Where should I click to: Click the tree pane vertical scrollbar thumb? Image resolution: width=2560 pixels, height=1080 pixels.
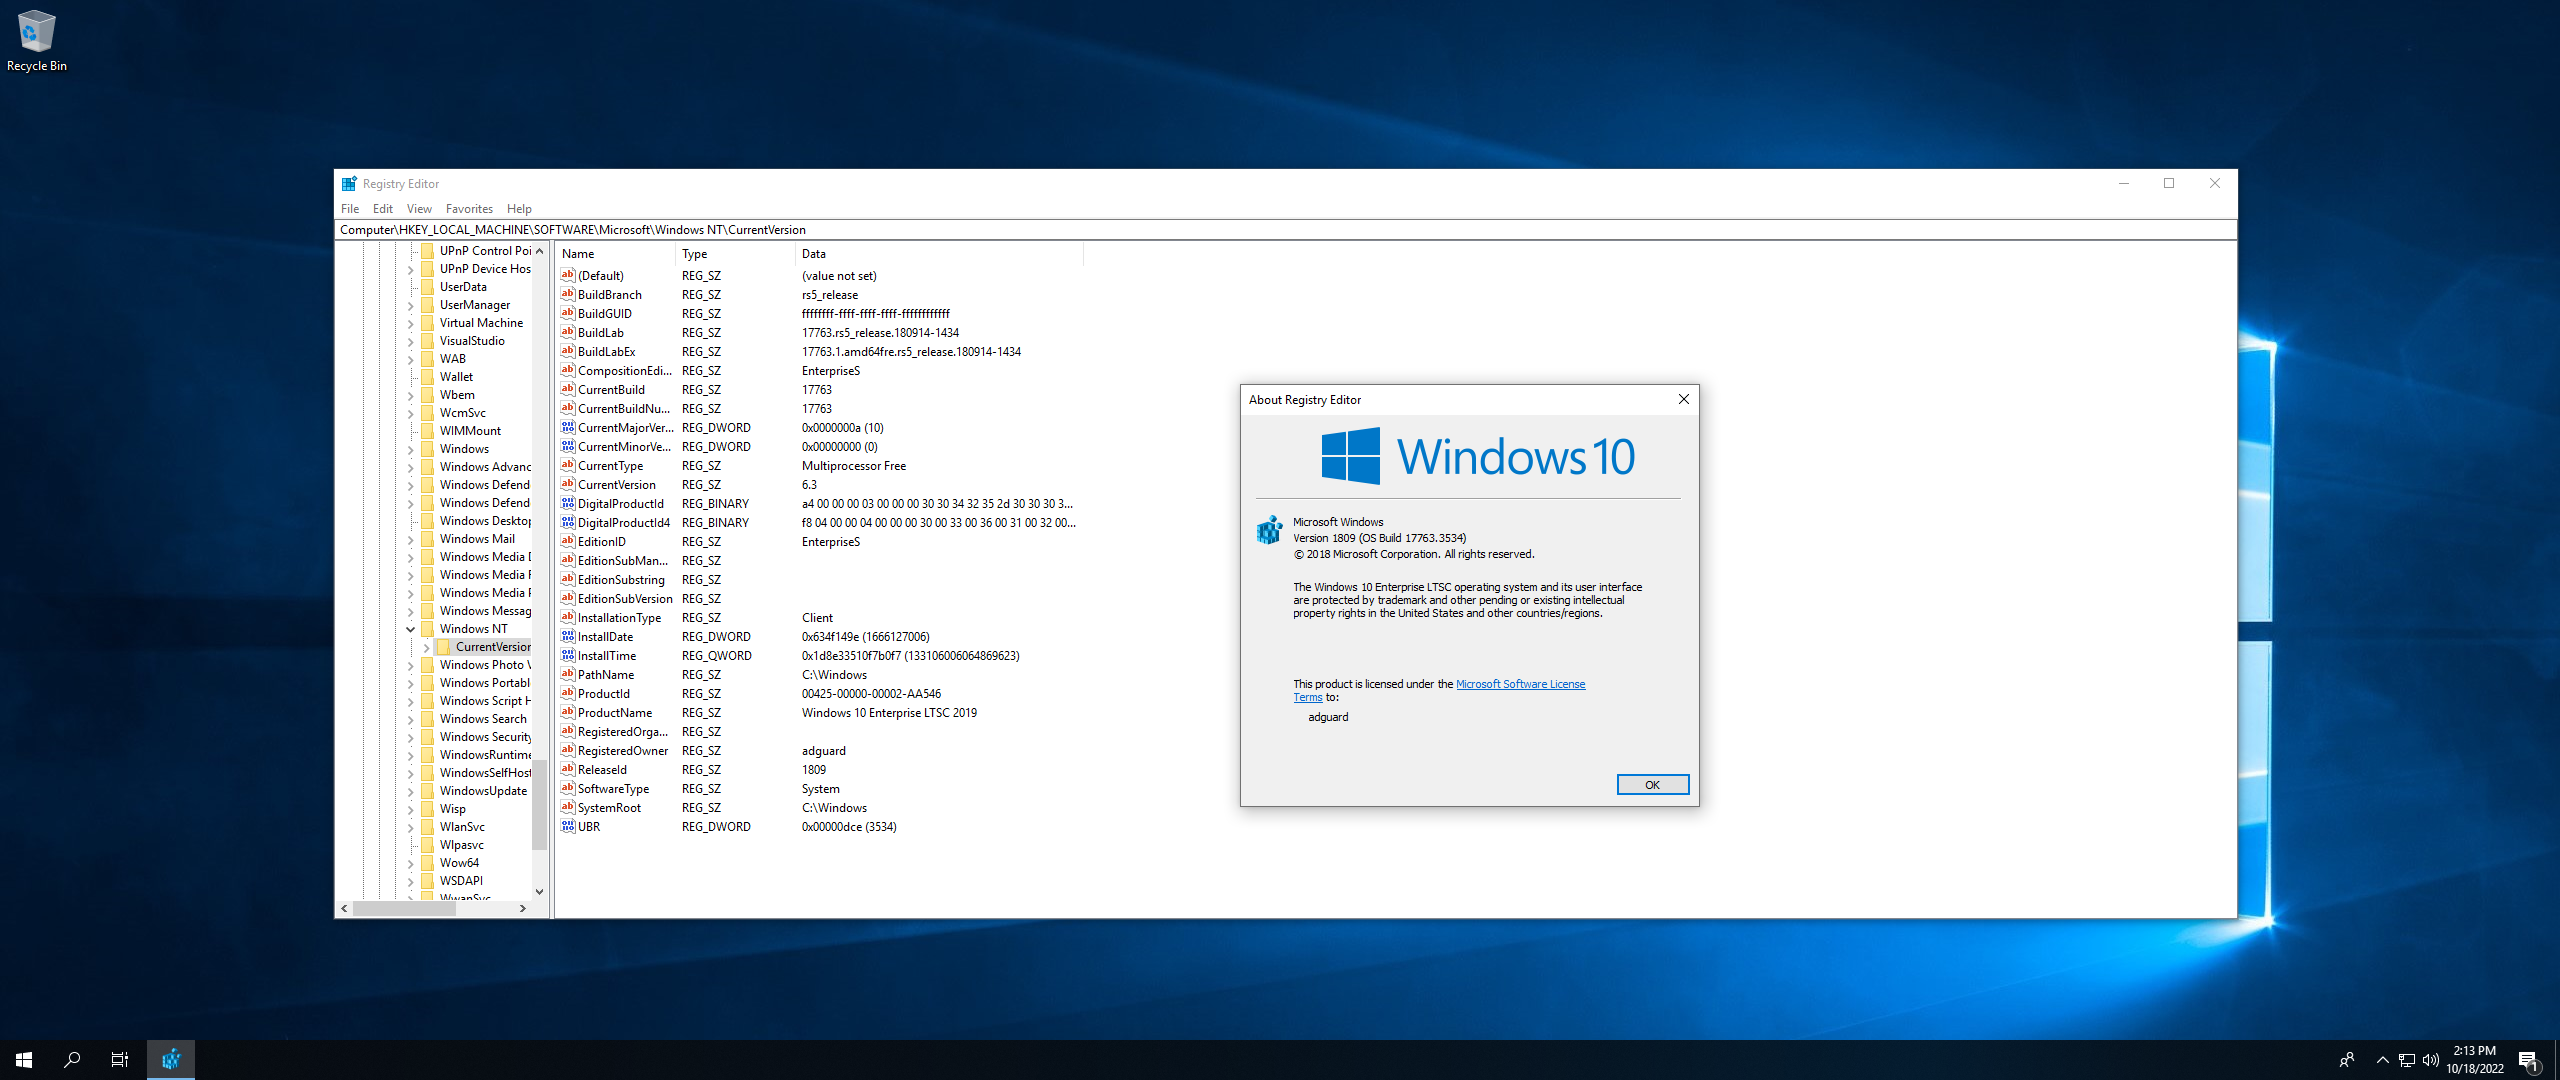(539, 805)
